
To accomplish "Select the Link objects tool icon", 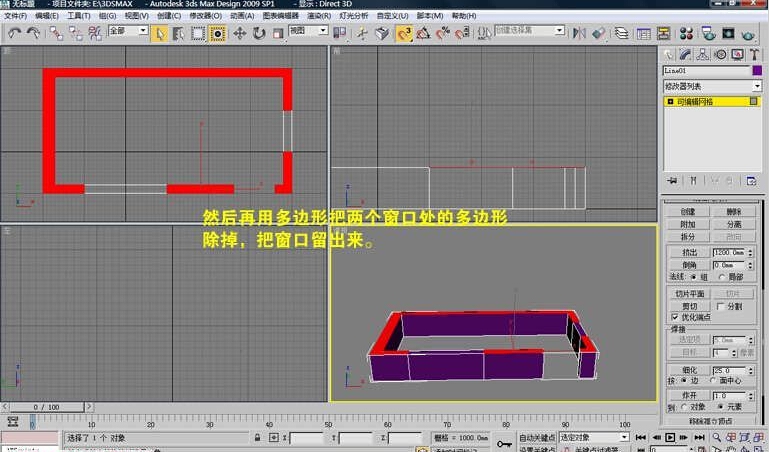I will 56,33.
